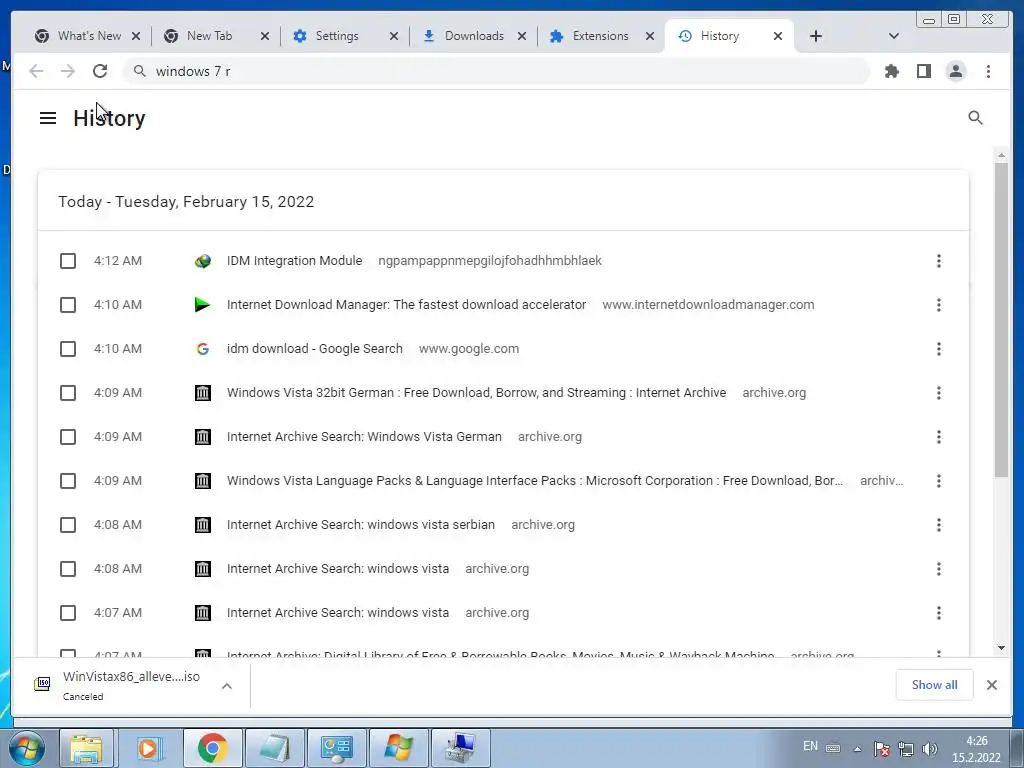Click the address bar with windows 7 r

pos(496,71)
